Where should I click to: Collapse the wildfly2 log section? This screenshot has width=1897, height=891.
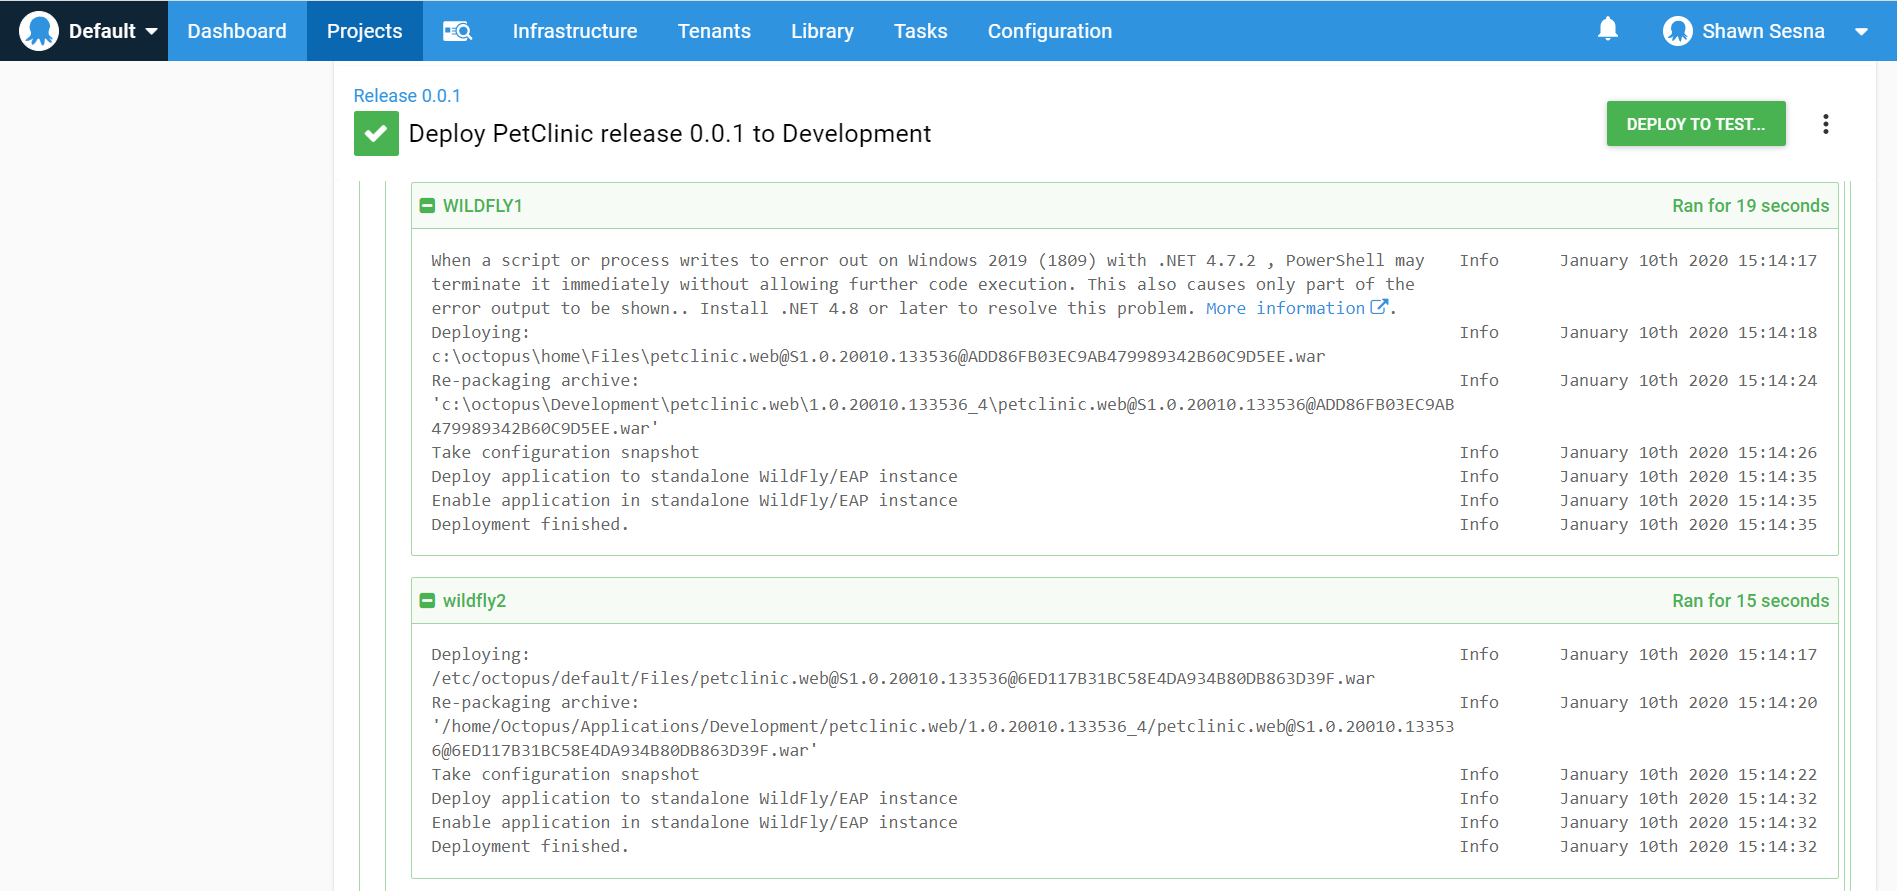coord(428,601)
